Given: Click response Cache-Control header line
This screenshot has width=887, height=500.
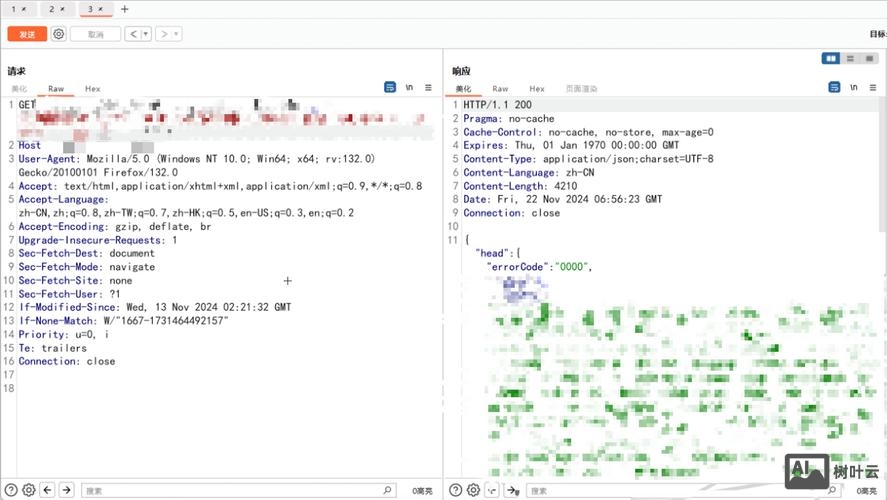Looking at the screenshot, I should (x=588, y=132).
